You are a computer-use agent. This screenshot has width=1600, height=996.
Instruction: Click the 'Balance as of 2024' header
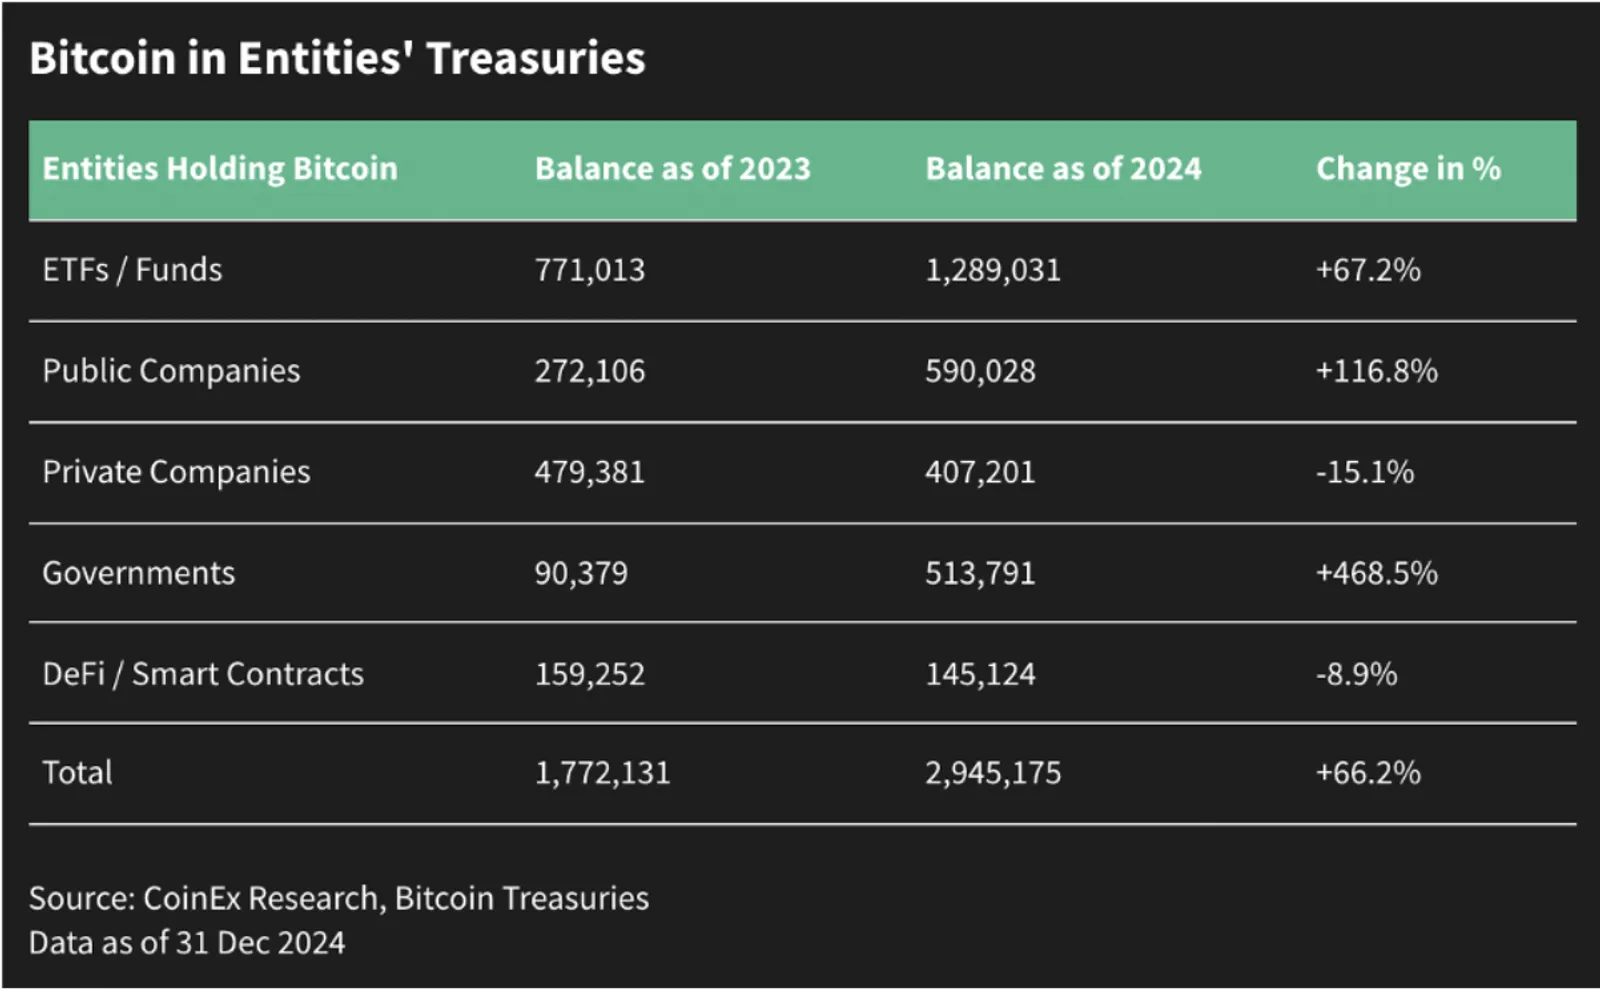point(1063,168)
